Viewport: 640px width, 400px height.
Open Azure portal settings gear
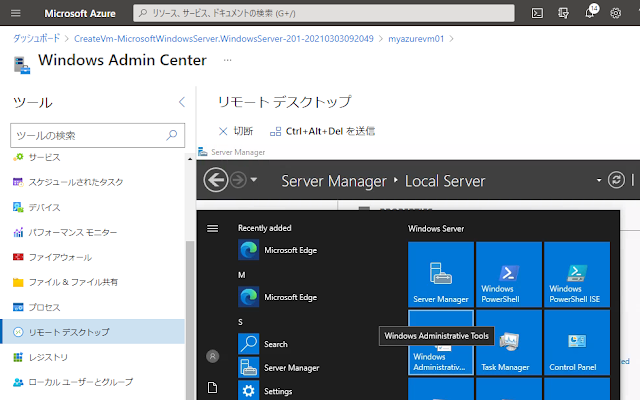[x=616, y=13]
